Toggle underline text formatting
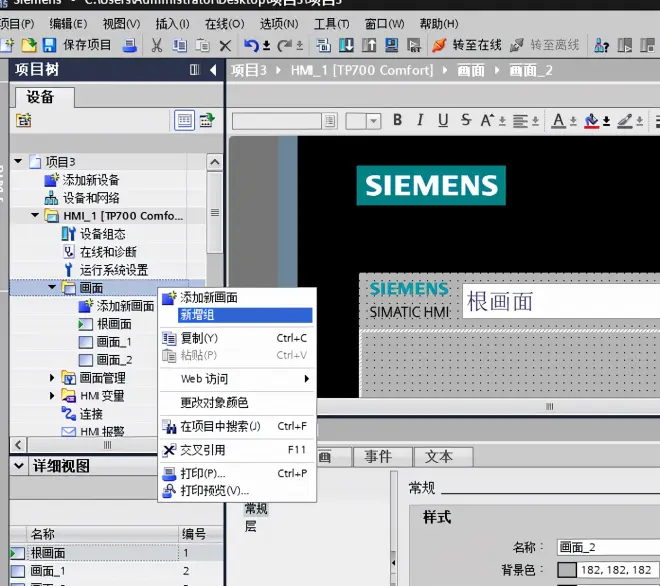 [442, 120]
